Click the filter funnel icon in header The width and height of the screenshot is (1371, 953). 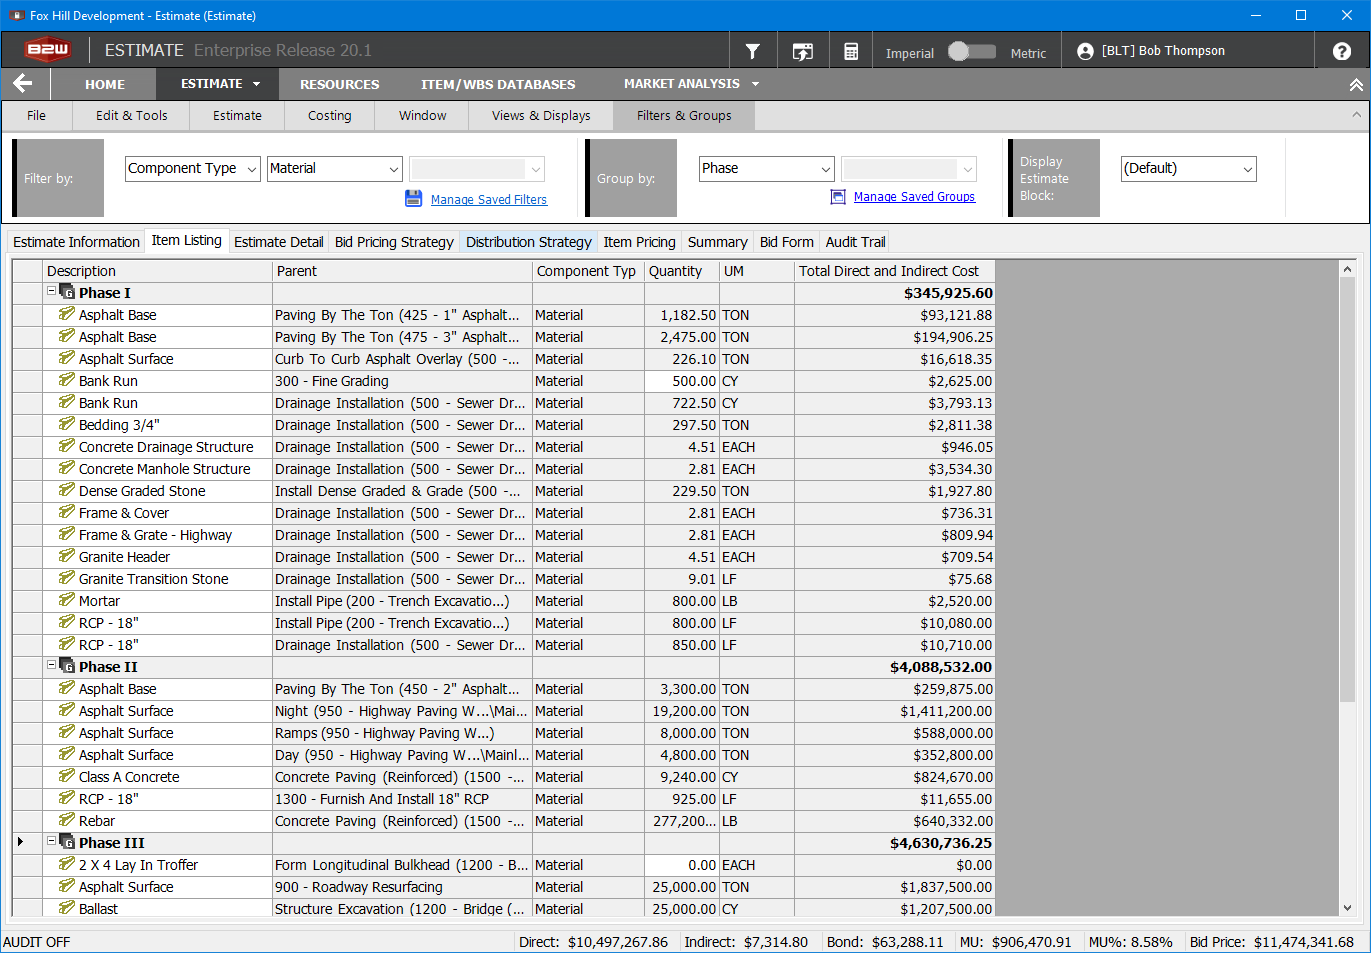pos(753,51)
